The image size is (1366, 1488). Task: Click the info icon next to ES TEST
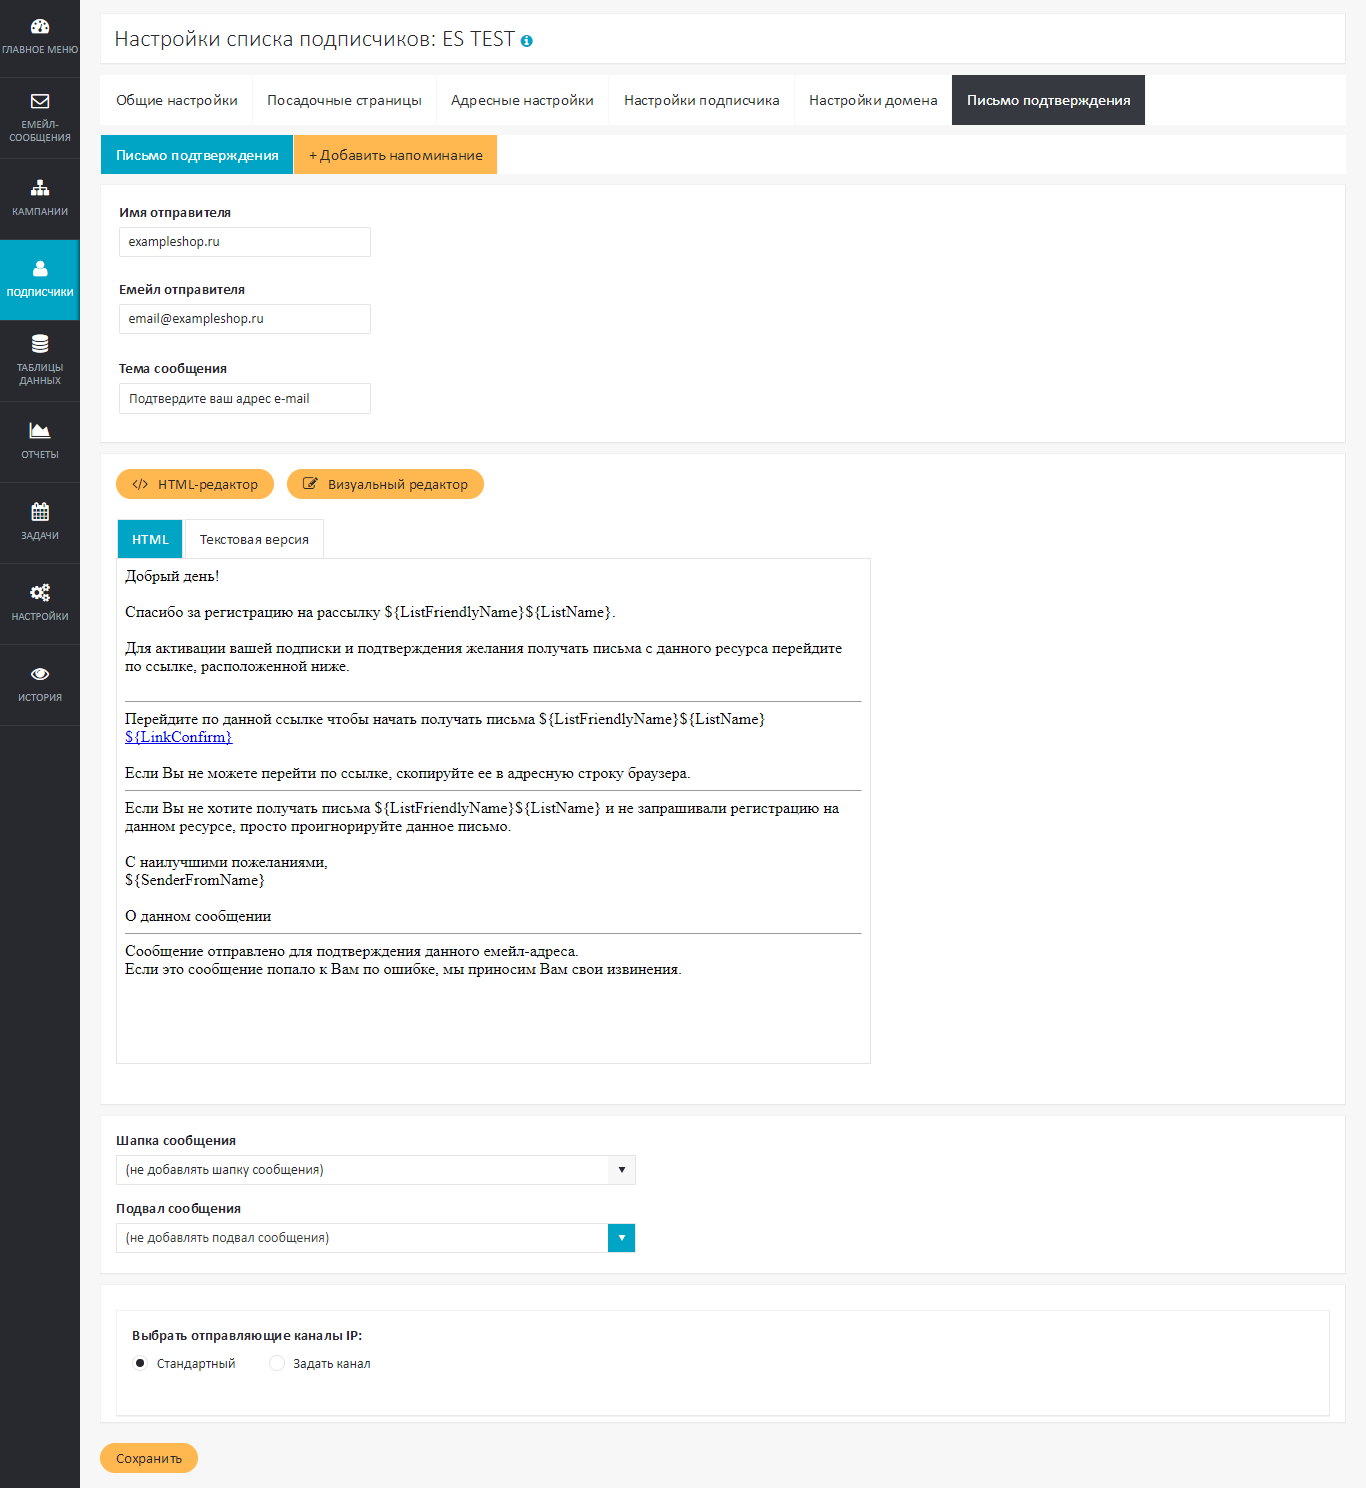click(527, 41)
